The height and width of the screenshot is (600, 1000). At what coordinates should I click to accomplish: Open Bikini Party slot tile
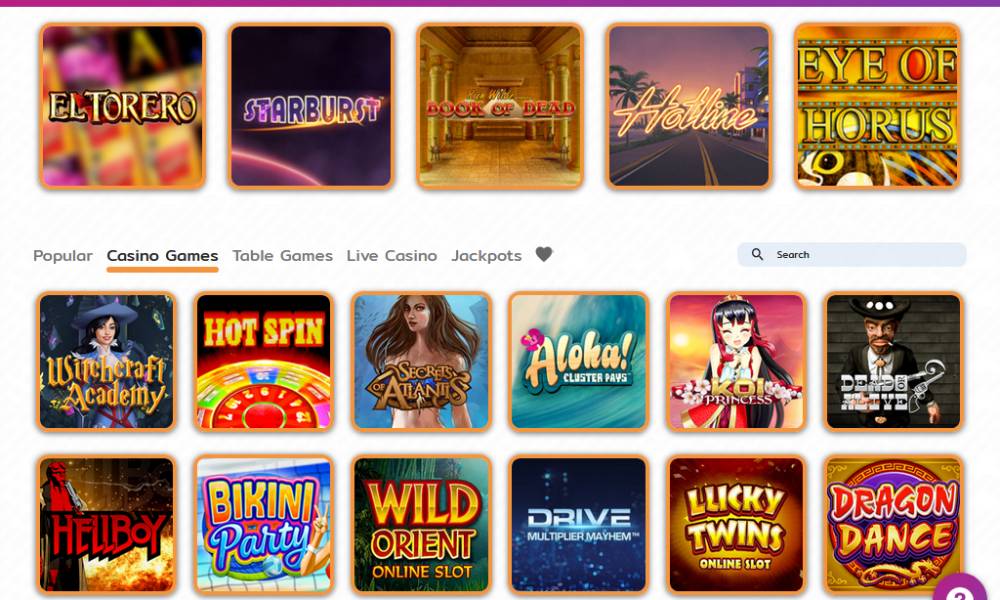pos(263,524)
